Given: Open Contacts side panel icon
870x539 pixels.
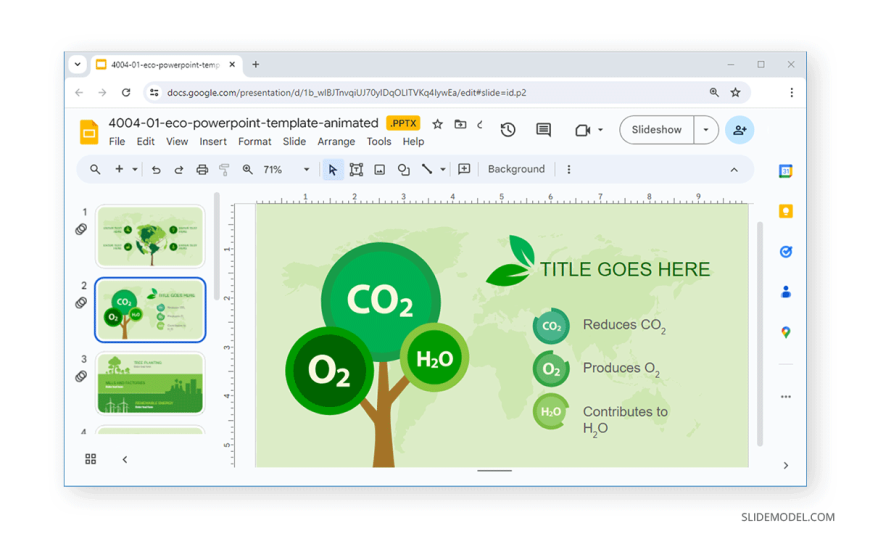Looking at the screenshot, I should (x=786, y=292).
